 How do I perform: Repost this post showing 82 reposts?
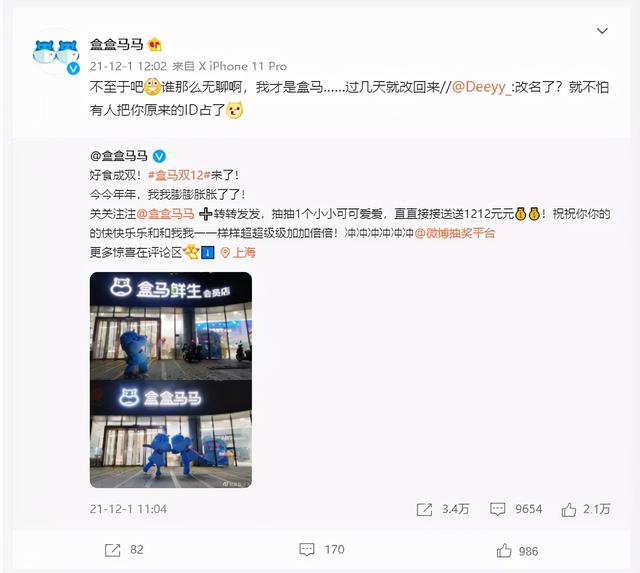pos(124,550)
